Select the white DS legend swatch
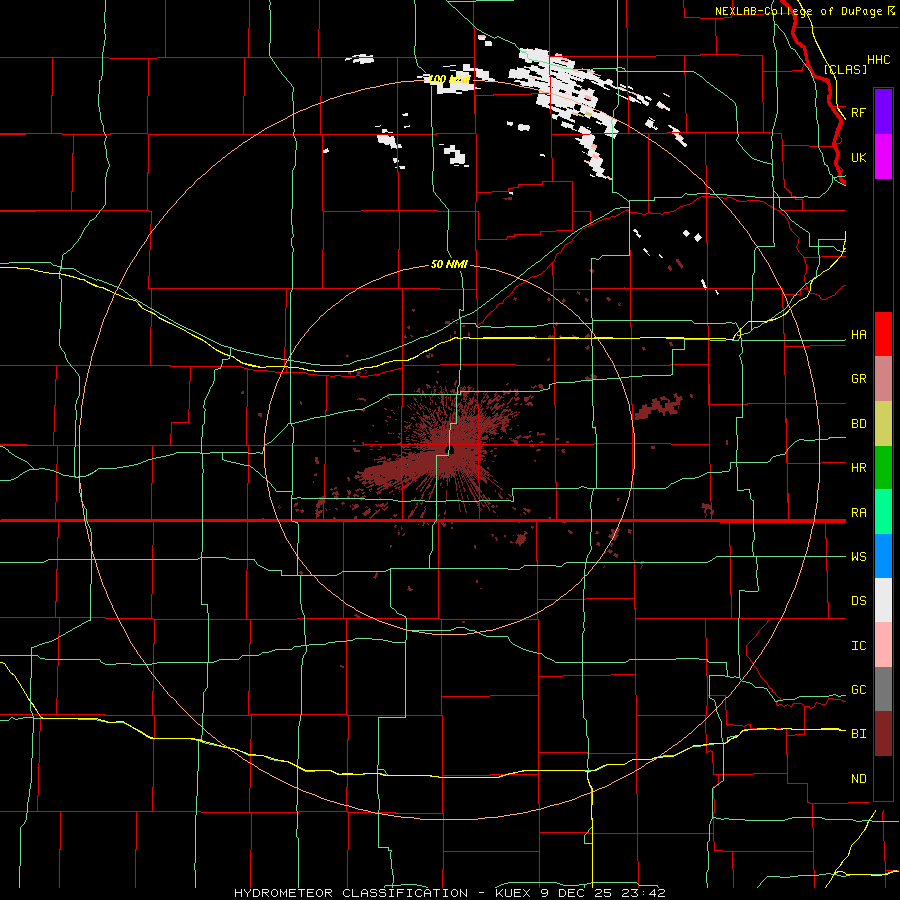Viewport: 900px width, 900px height. coord(883,600)
